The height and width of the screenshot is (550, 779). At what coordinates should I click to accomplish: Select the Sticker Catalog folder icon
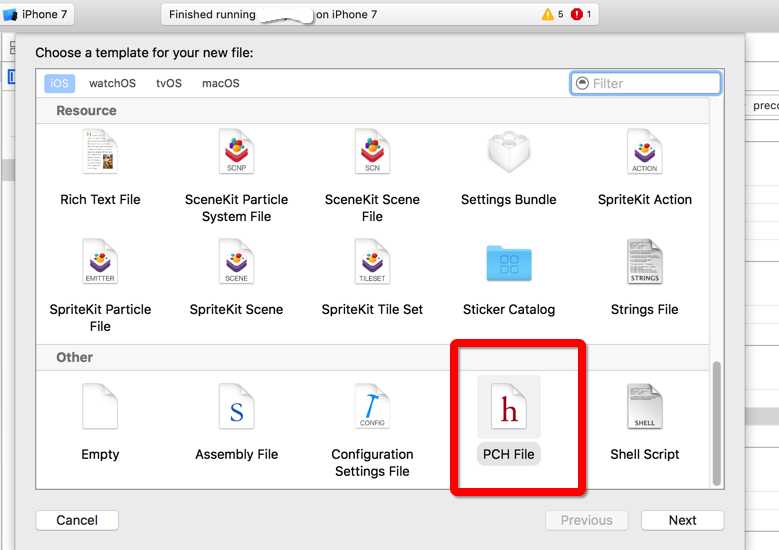[509, 263]
